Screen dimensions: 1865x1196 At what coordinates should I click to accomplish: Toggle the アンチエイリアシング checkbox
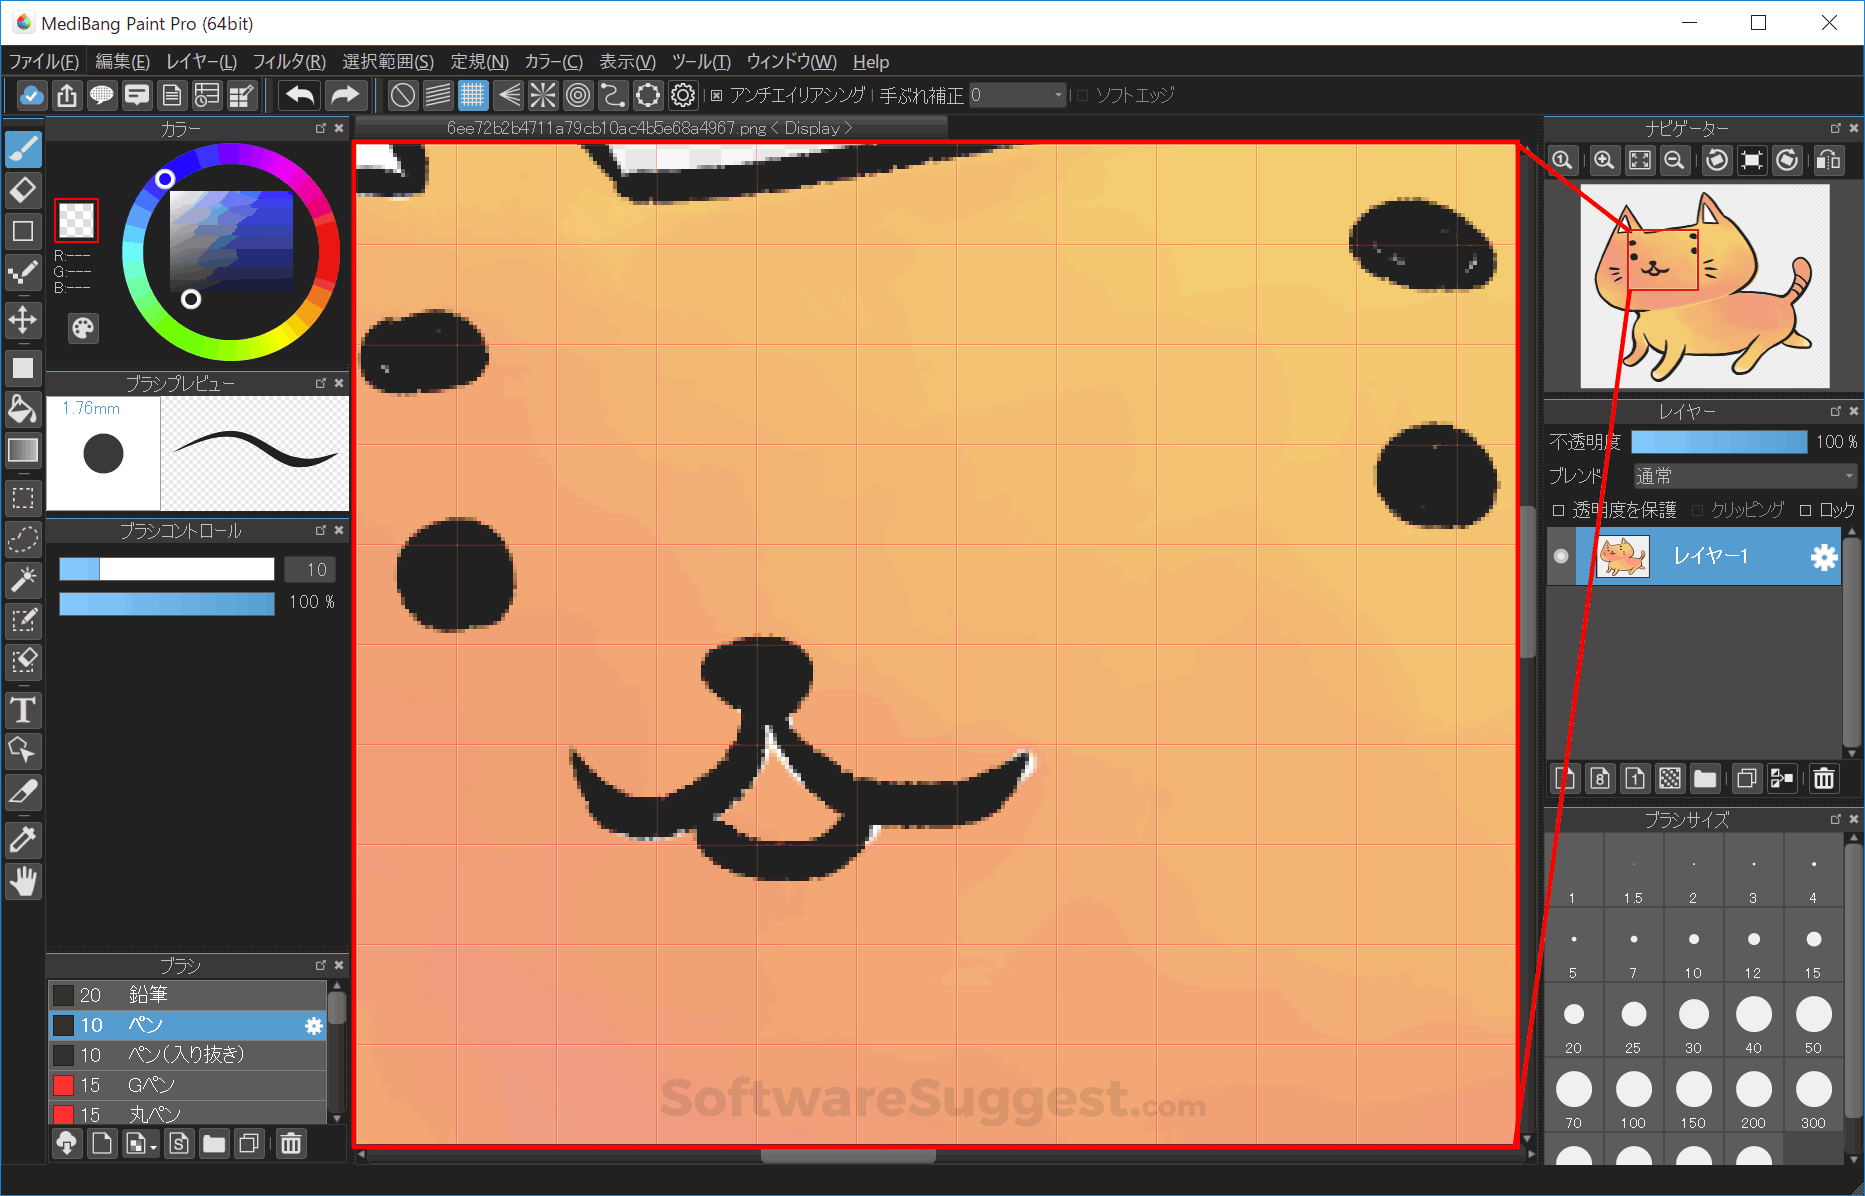tap(716, 95)
